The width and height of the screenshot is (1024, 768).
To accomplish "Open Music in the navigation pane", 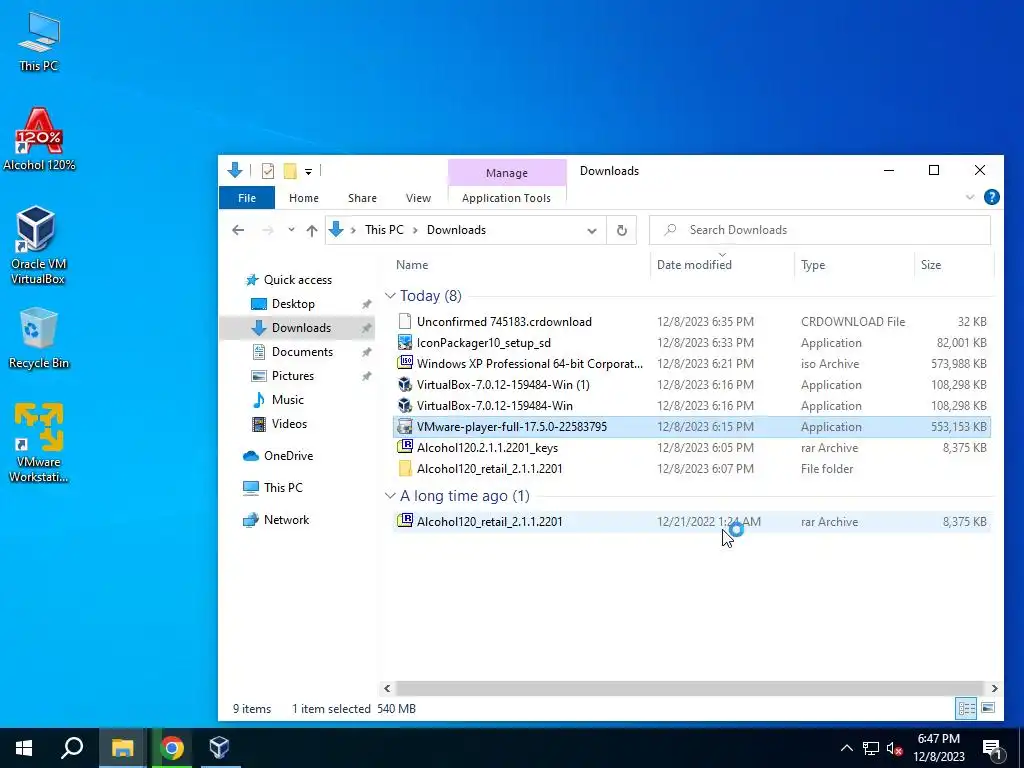I will coord(287,400).
